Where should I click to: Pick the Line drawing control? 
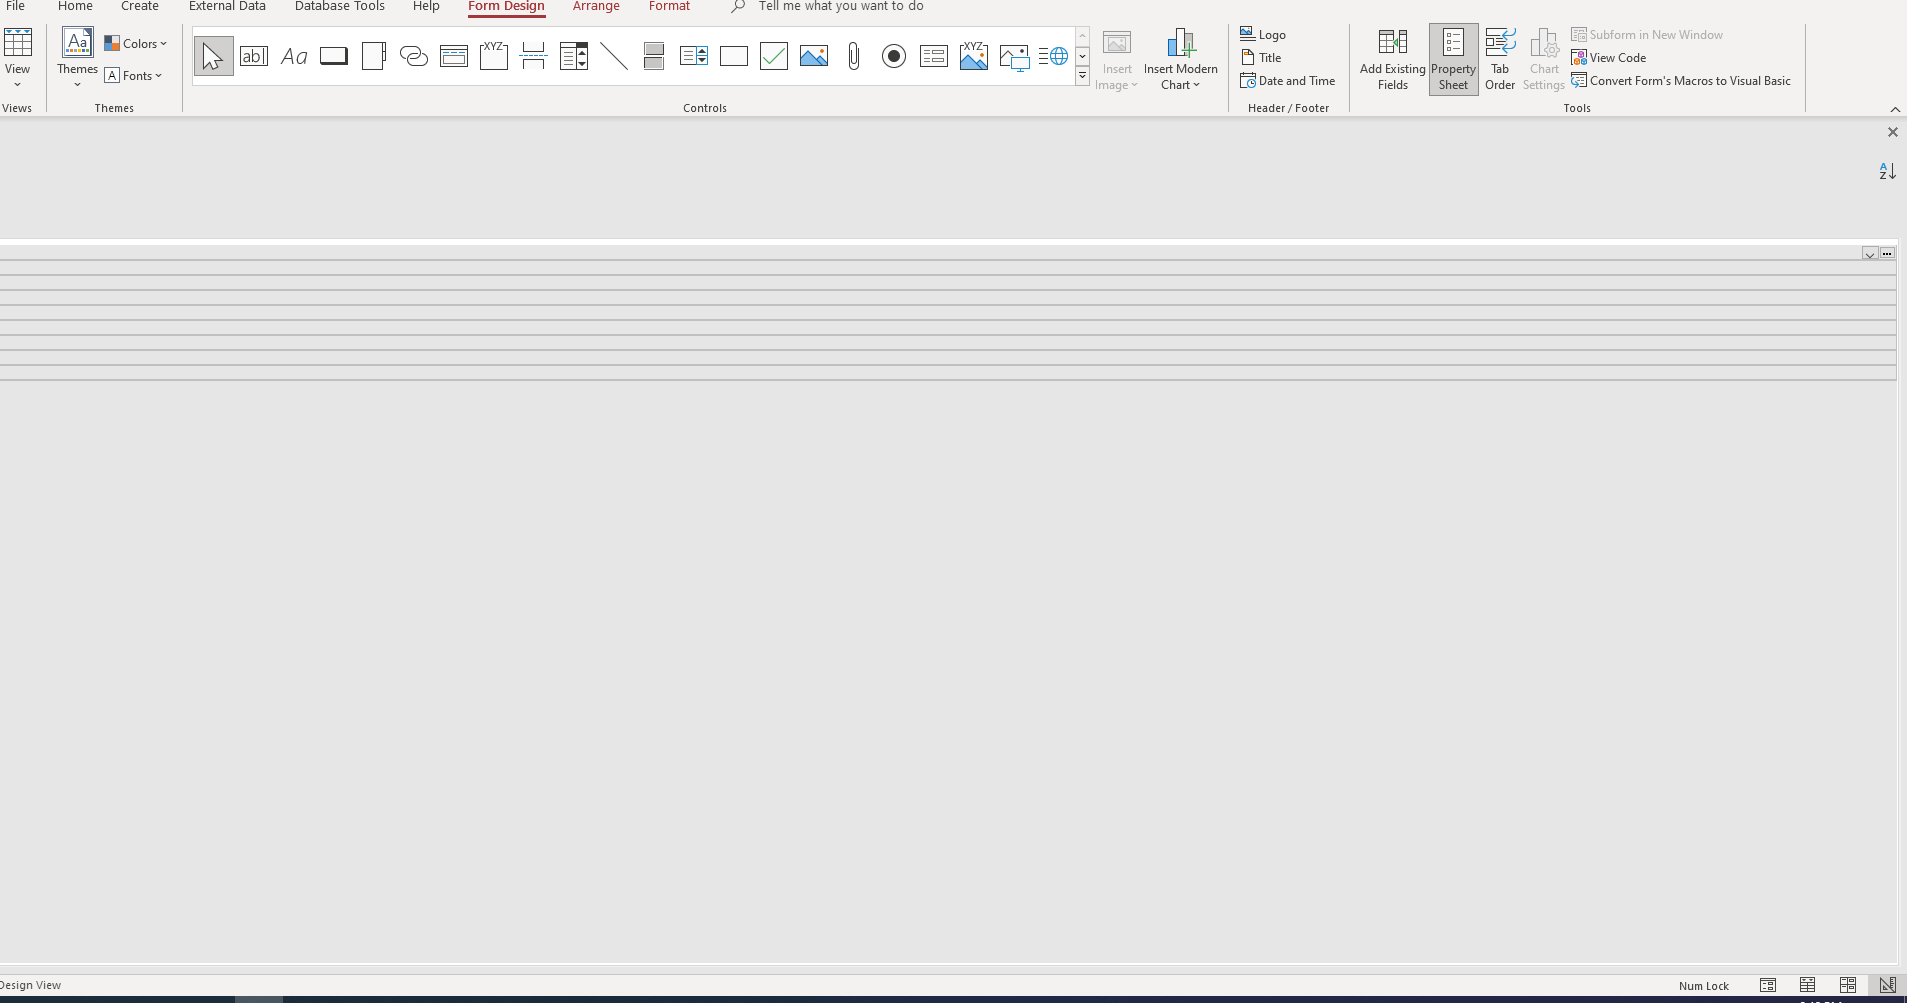614,56
